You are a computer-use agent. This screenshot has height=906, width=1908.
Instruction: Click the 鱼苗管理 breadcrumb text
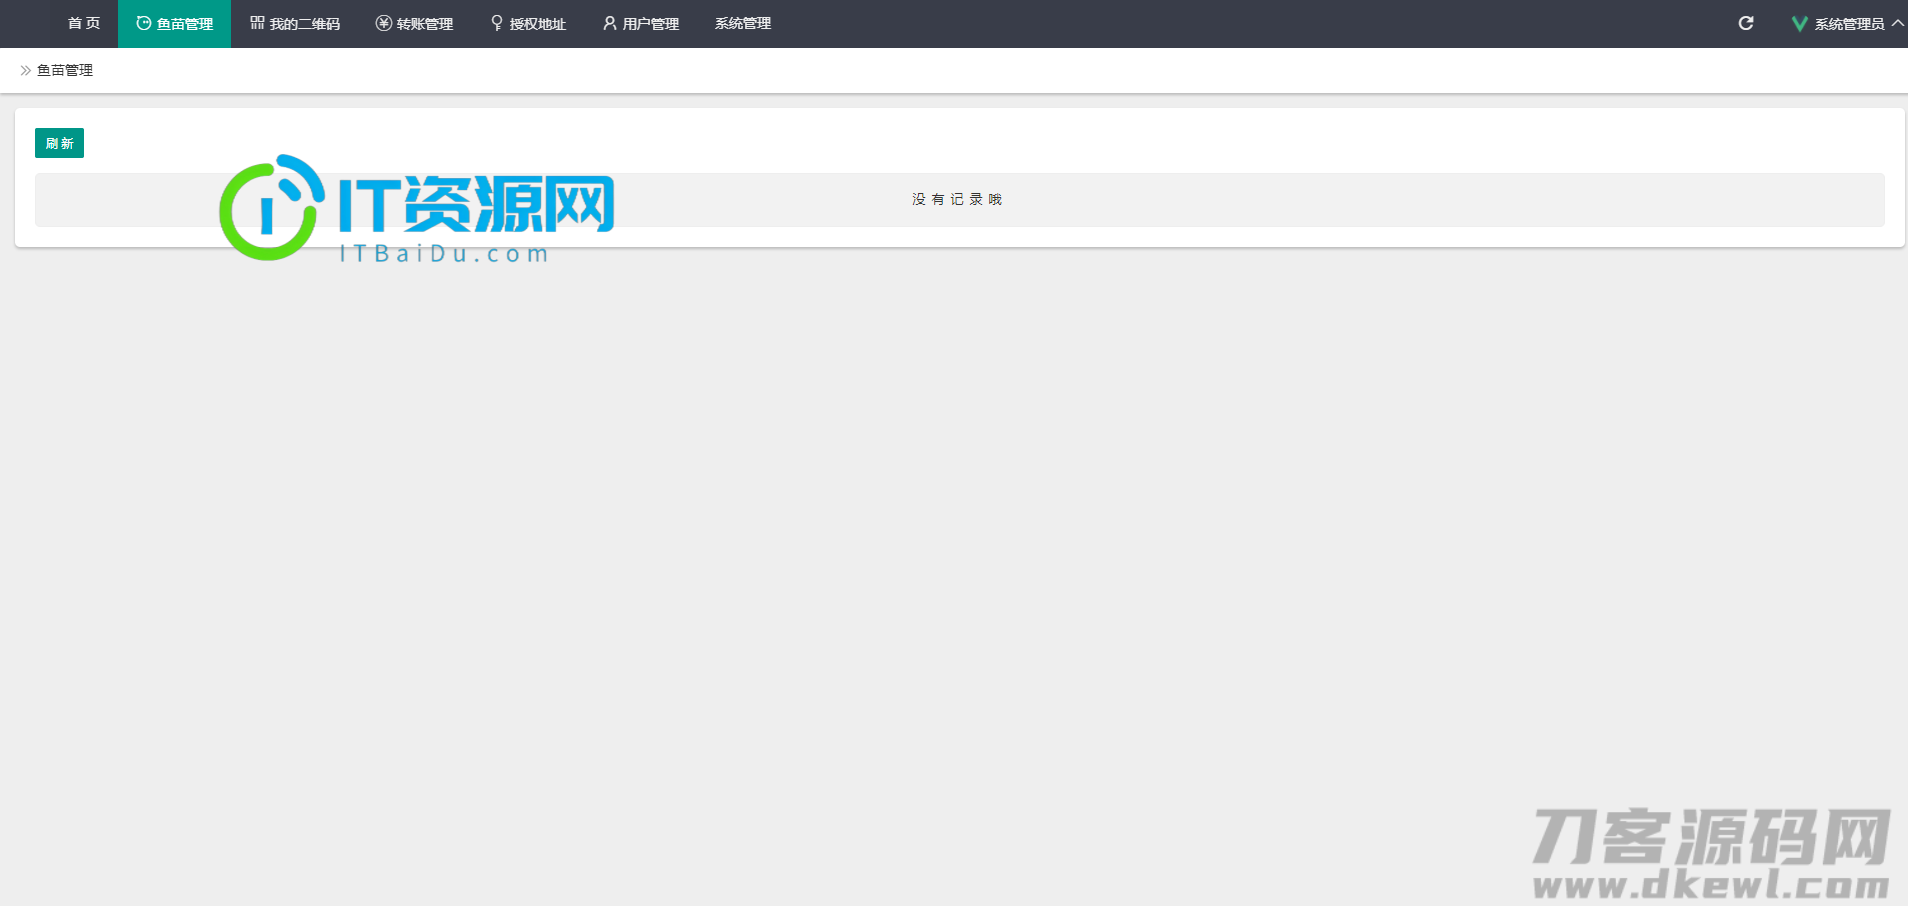click(x=65, y=70)
